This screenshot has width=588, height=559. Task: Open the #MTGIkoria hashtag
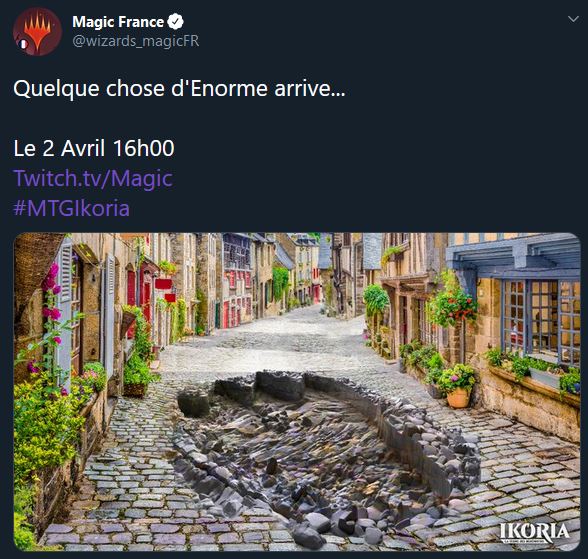[72, 208]
